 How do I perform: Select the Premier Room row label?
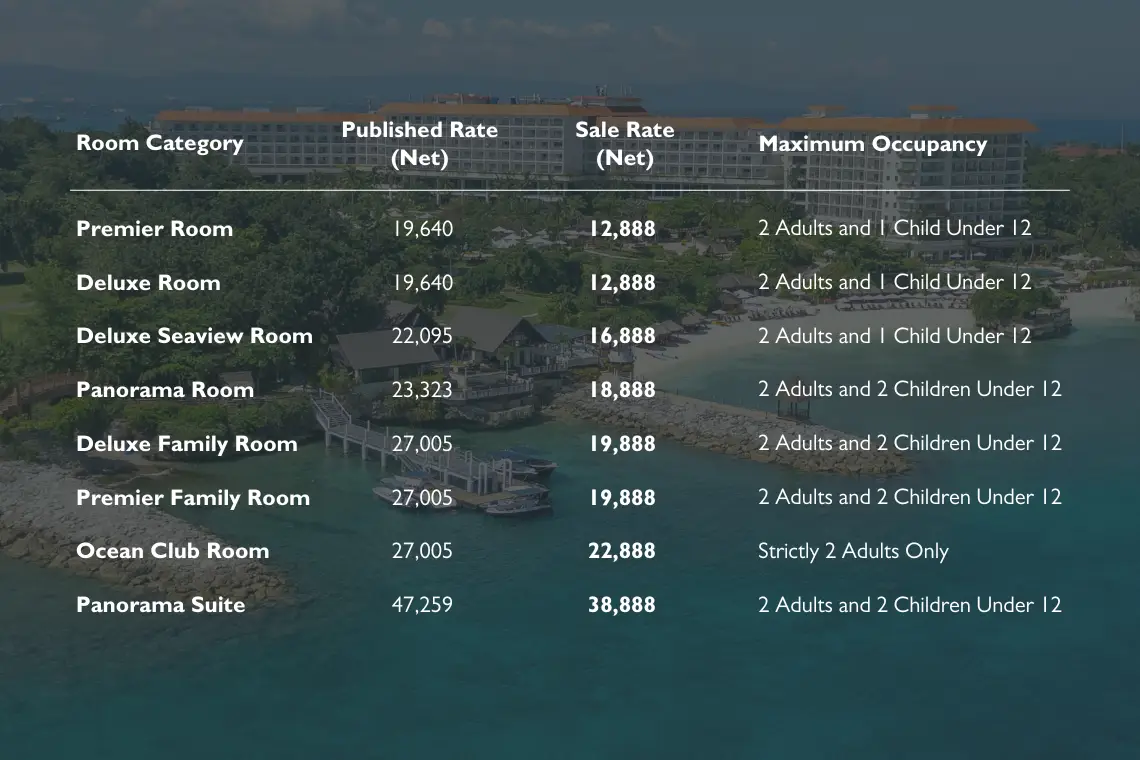[155, 228]
